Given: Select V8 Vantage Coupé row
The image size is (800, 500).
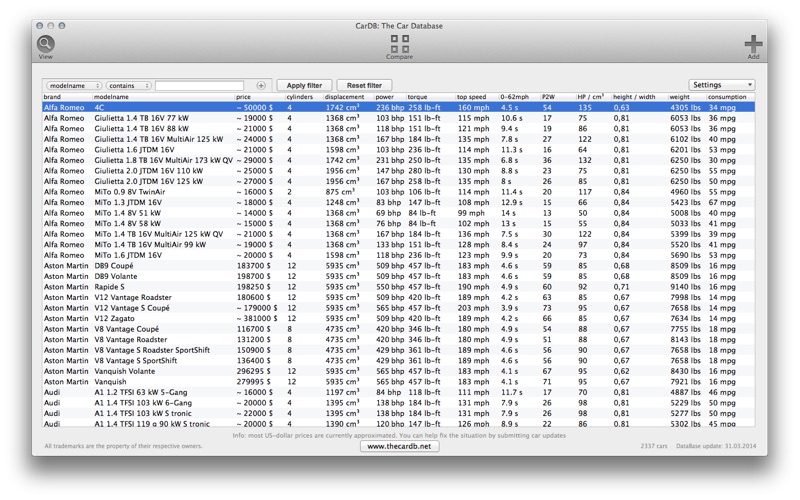Looking at the screenshot, I should tap(398, 329).
